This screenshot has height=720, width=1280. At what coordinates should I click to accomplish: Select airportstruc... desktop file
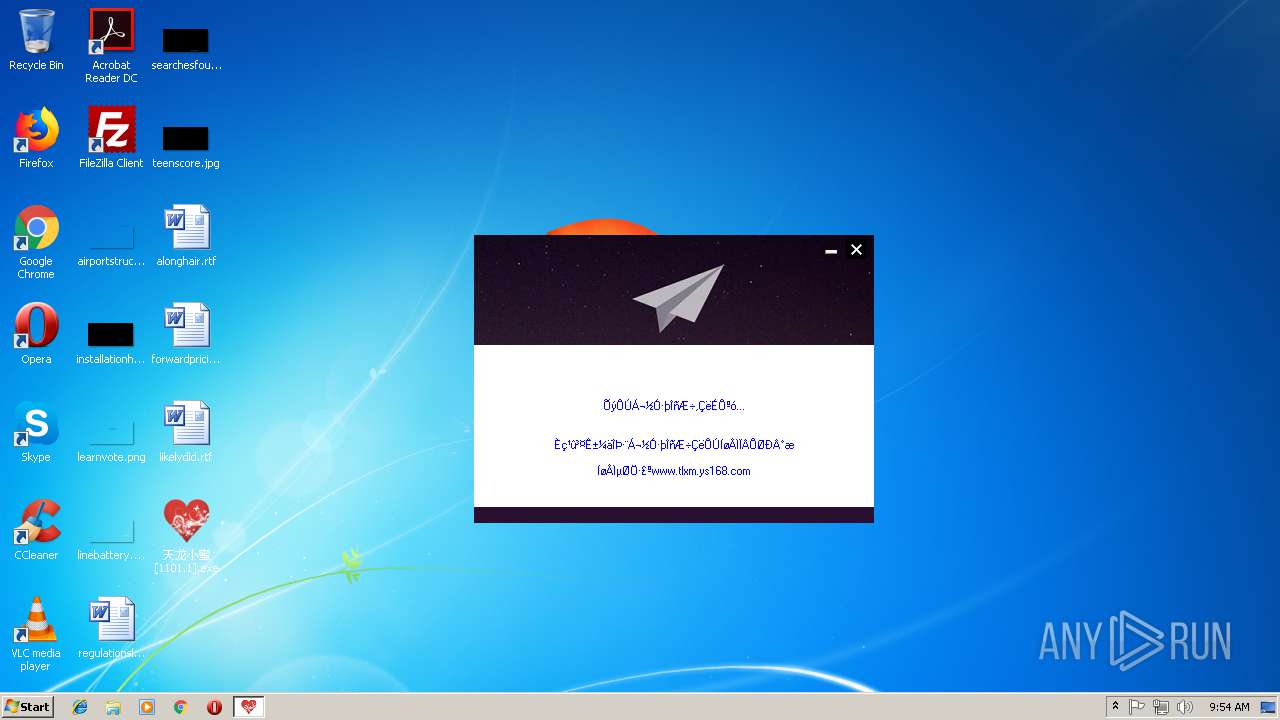[111, 246]
